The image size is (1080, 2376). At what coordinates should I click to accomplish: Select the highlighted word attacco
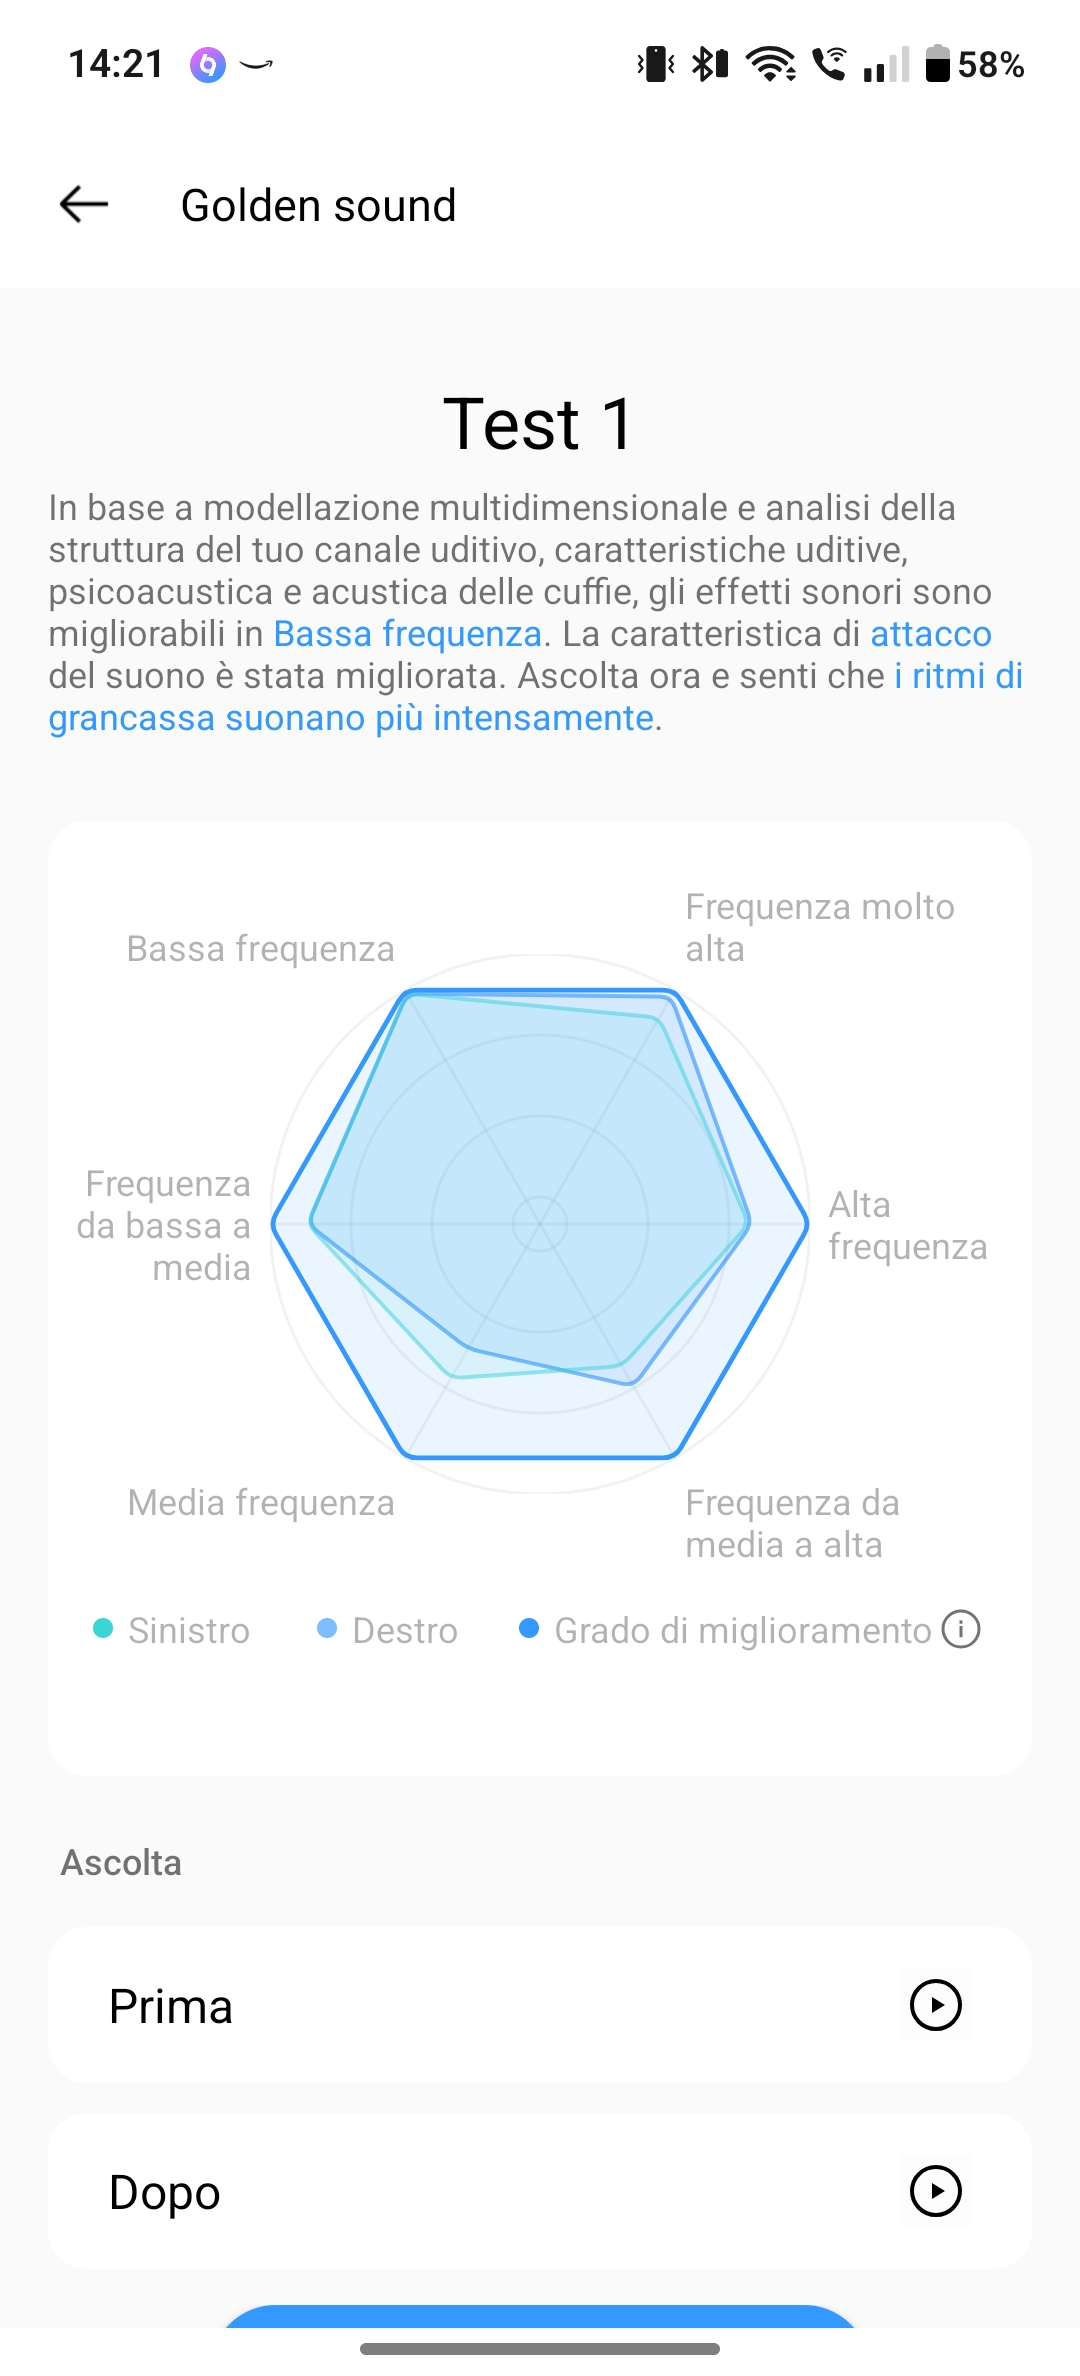(x=931, y=634)
